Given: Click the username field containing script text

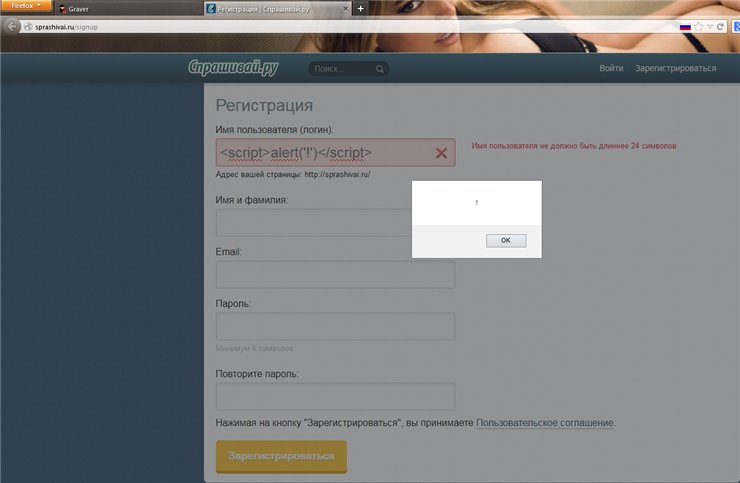Looking at the screenshot, I should pos(336,153).
